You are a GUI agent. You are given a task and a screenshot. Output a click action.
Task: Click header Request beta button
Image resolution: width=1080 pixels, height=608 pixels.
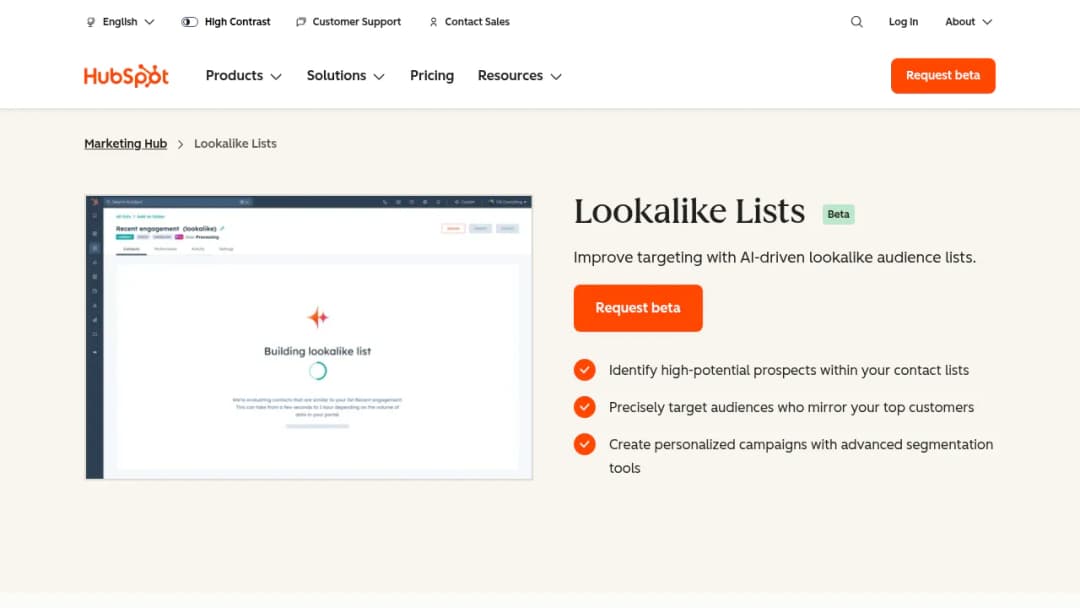coord(943,76)
